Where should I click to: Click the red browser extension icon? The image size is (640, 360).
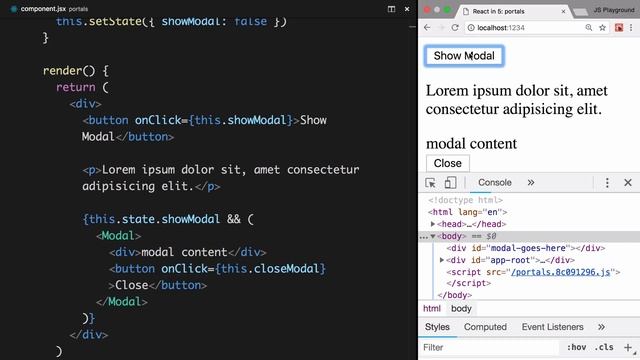click(x=619, y=28)
